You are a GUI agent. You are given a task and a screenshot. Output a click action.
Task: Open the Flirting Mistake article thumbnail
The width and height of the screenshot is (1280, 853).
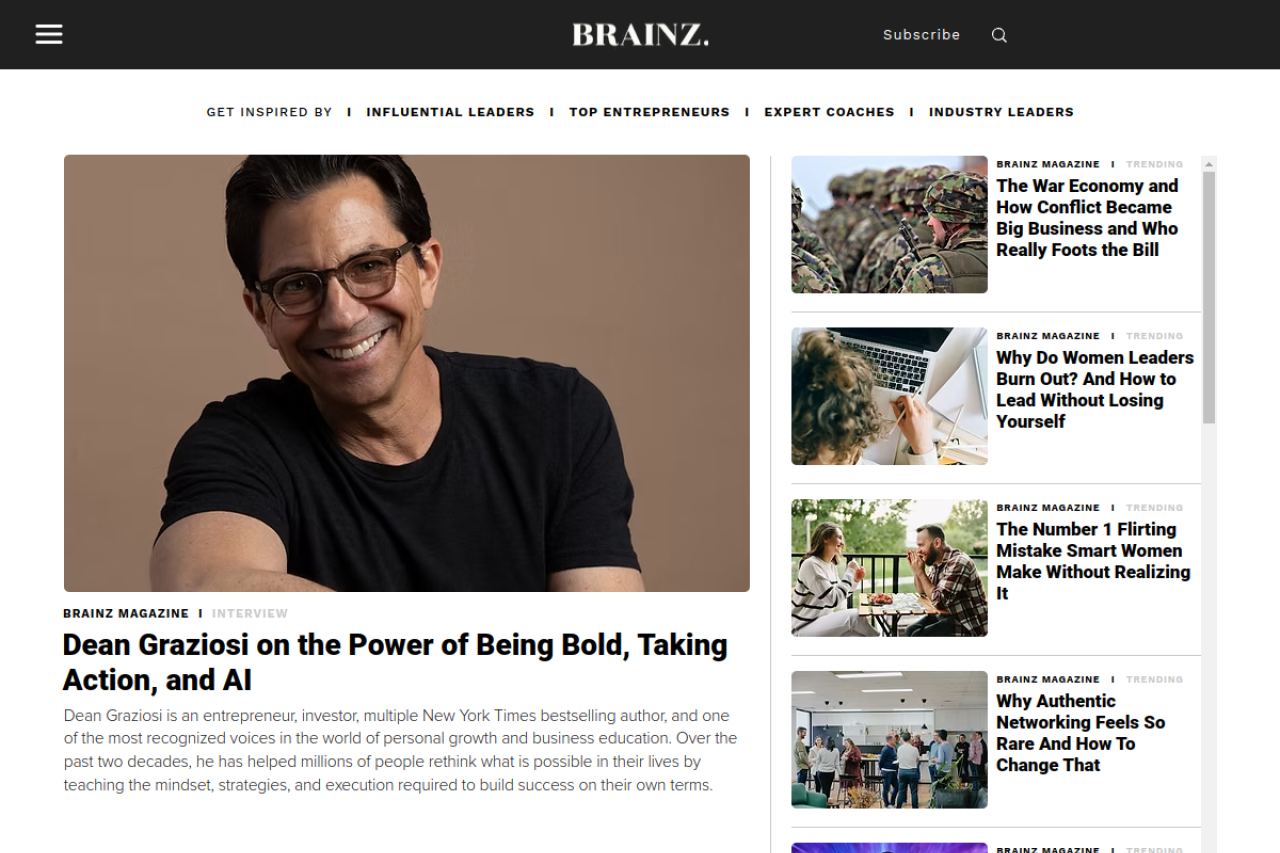tap(889, 568)
